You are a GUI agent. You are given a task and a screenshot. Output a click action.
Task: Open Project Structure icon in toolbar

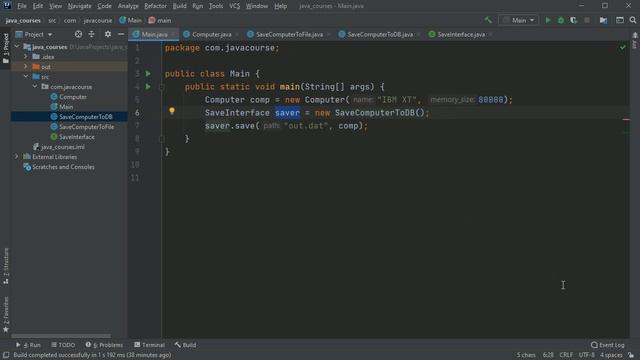coord(603,20)
